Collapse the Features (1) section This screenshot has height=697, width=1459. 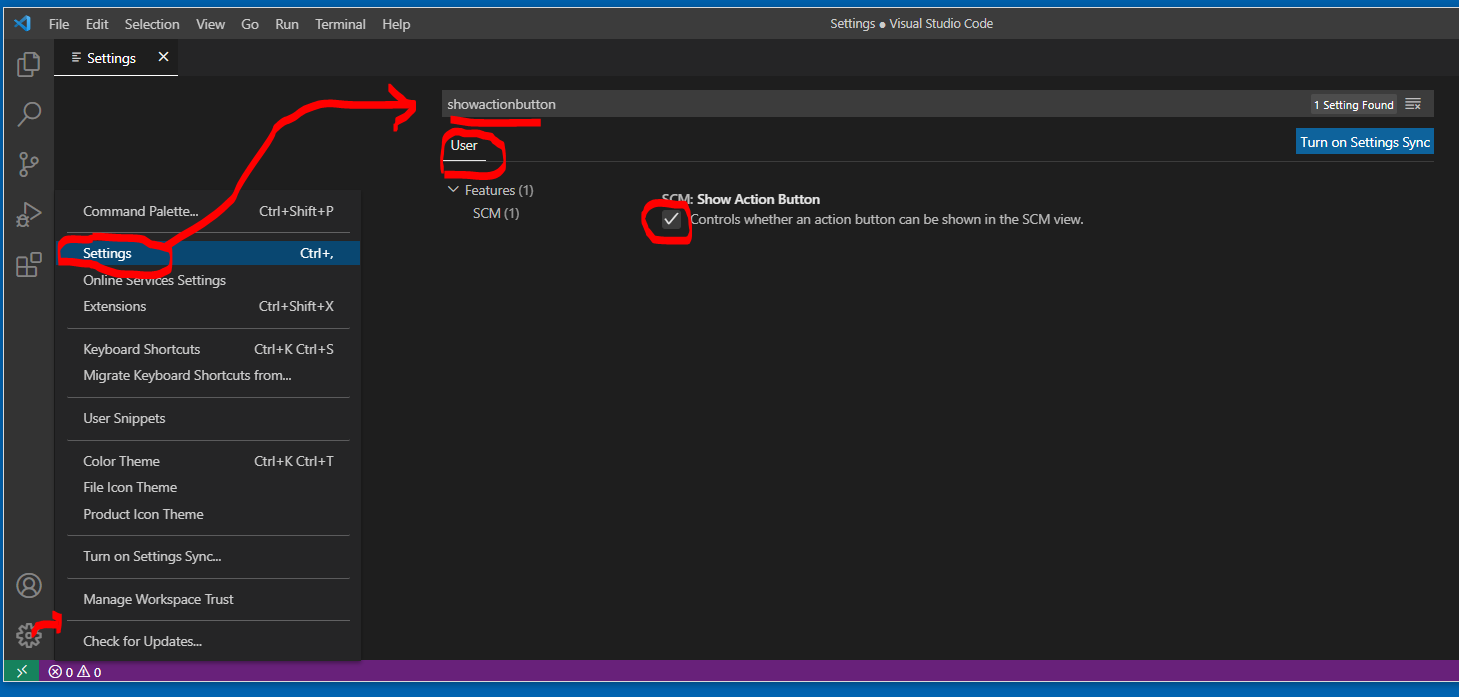point(453,189)
